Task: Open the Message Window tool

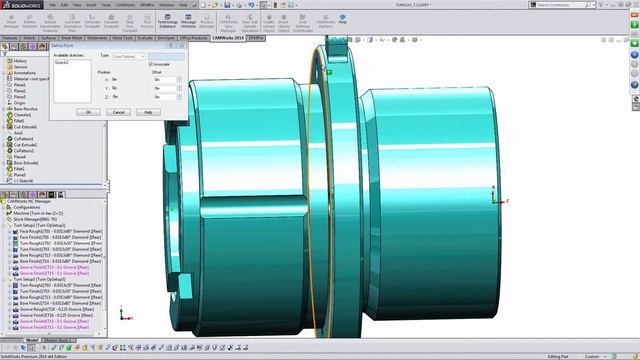Action: pos(188,21)
